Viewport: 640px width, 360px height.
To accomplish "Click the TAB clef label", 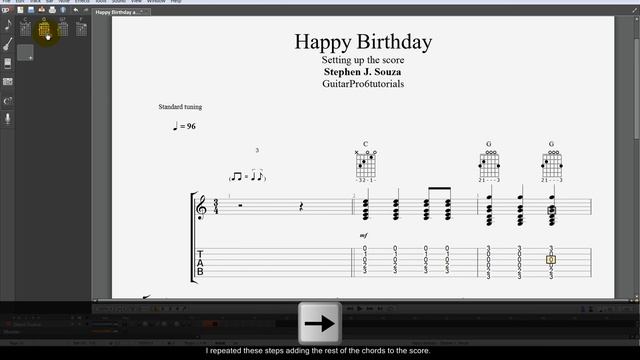I will coord(200,262).
